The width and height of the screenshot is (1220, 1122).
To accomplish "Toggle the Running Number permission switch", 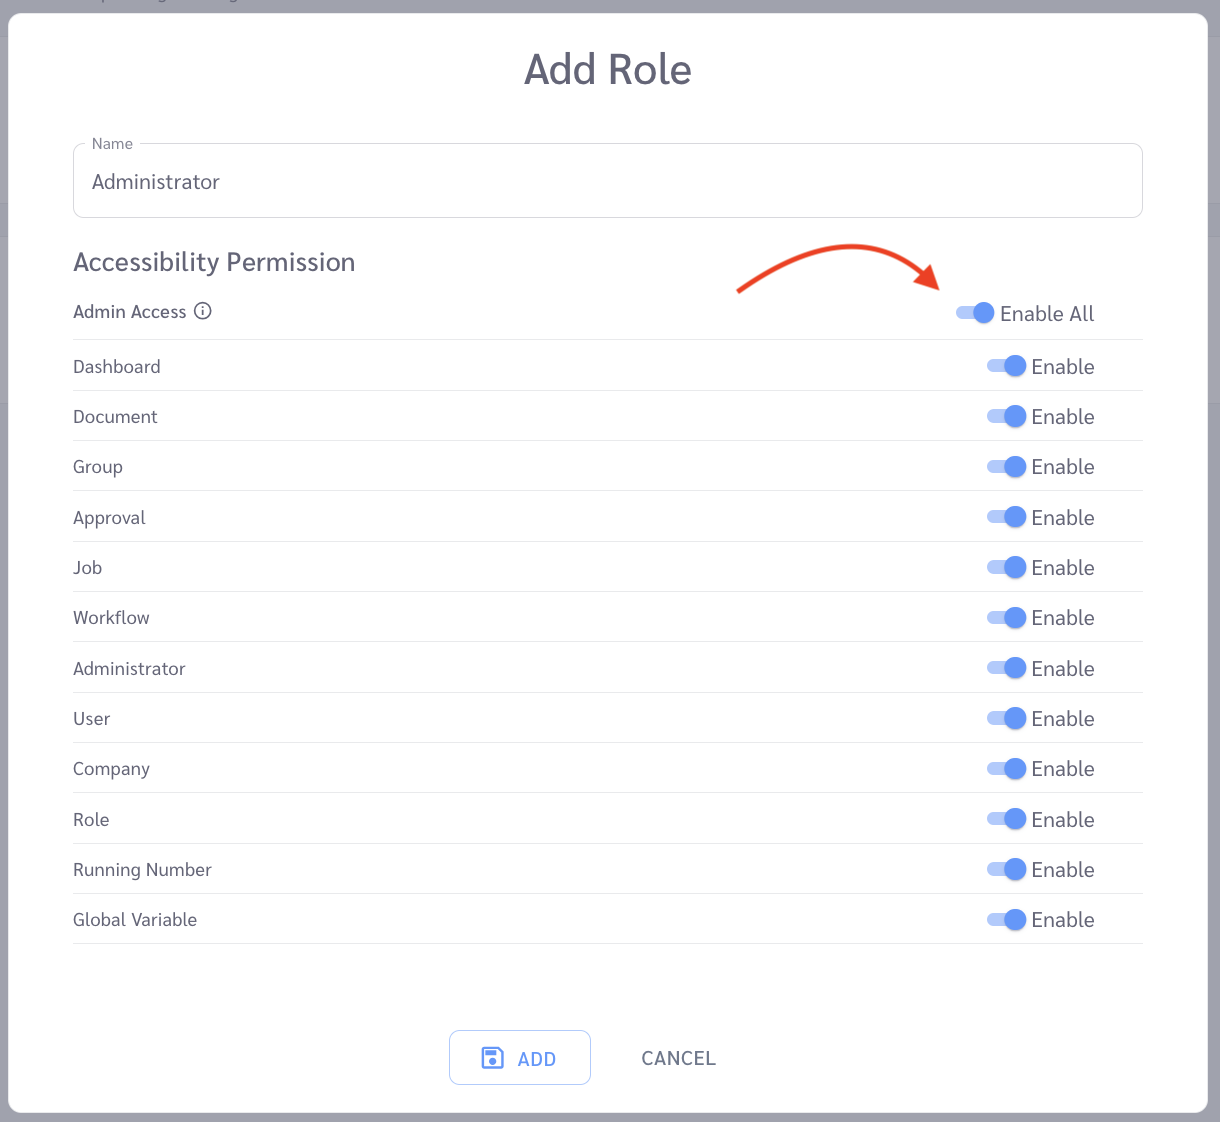I will (1006, 869).
